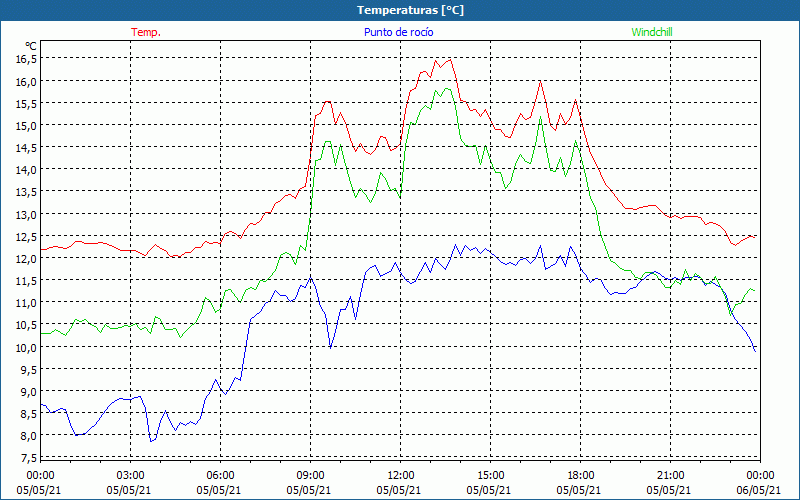This screenshot has height=500, width=800.
Task: Click the green windchill spike near 16:40
Action: (540, 117)
